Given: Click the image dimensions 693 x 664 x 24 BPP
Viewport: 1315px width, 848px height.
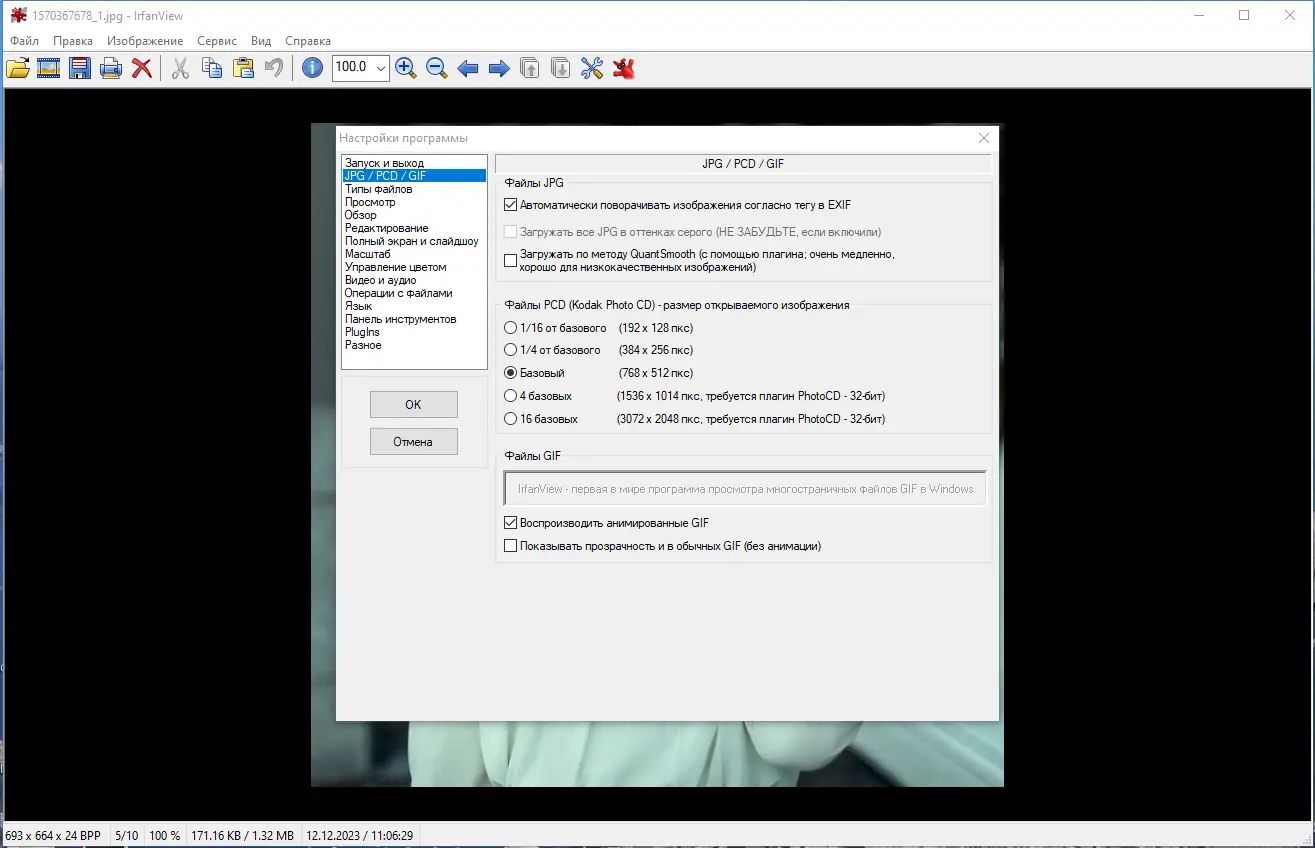Looking at the screenshot, I should tap(53, 835).
